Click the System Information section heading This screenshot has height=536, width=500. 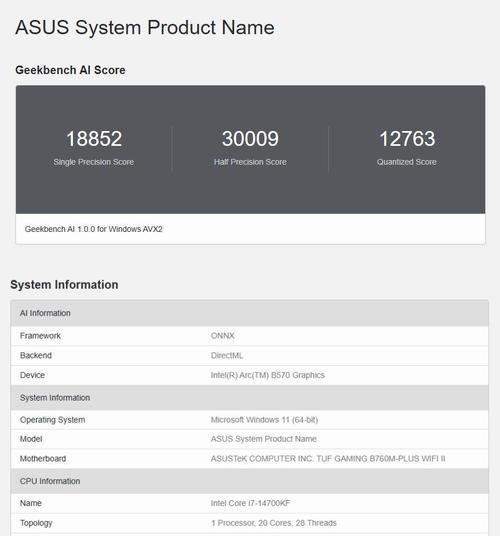(64, 285)
